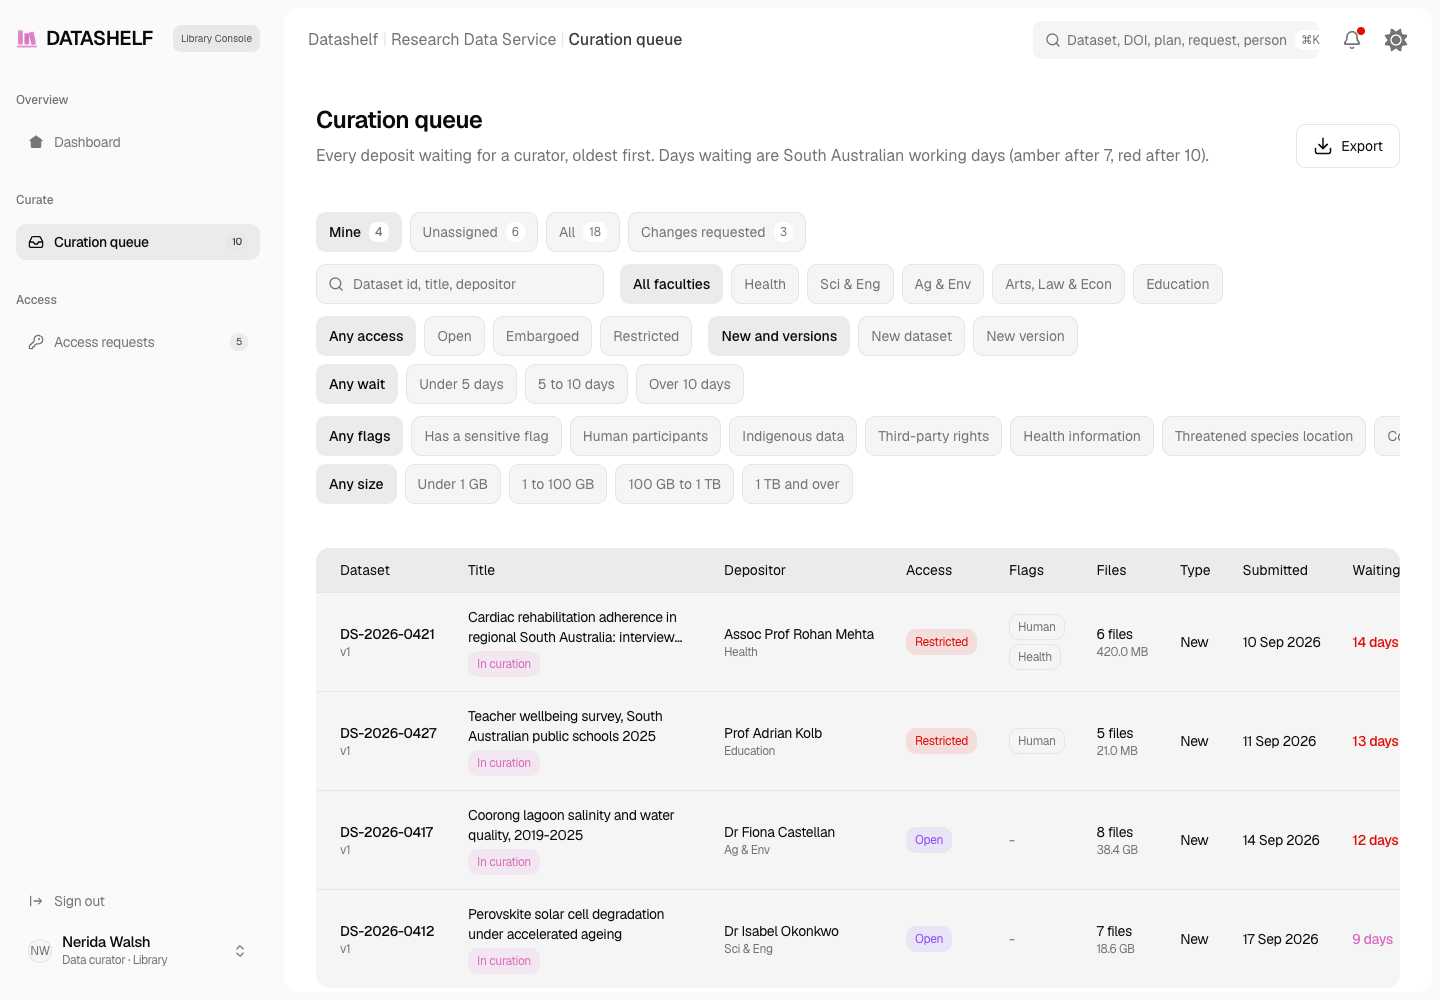
Task: Expand the Nerida Walsh account switcher
Action: [240, 951]
